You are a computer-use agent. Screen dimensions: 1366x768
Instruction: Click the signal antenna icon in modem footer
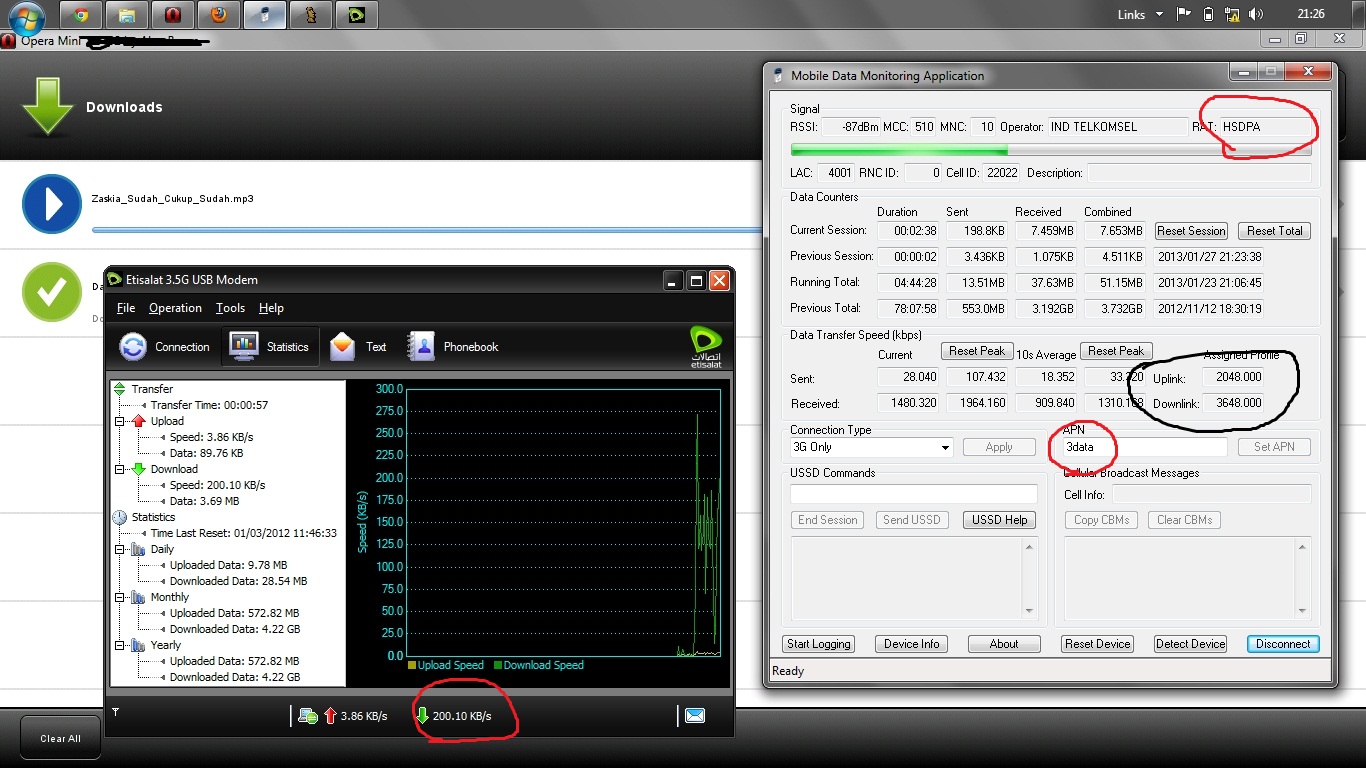coord(115,712)
